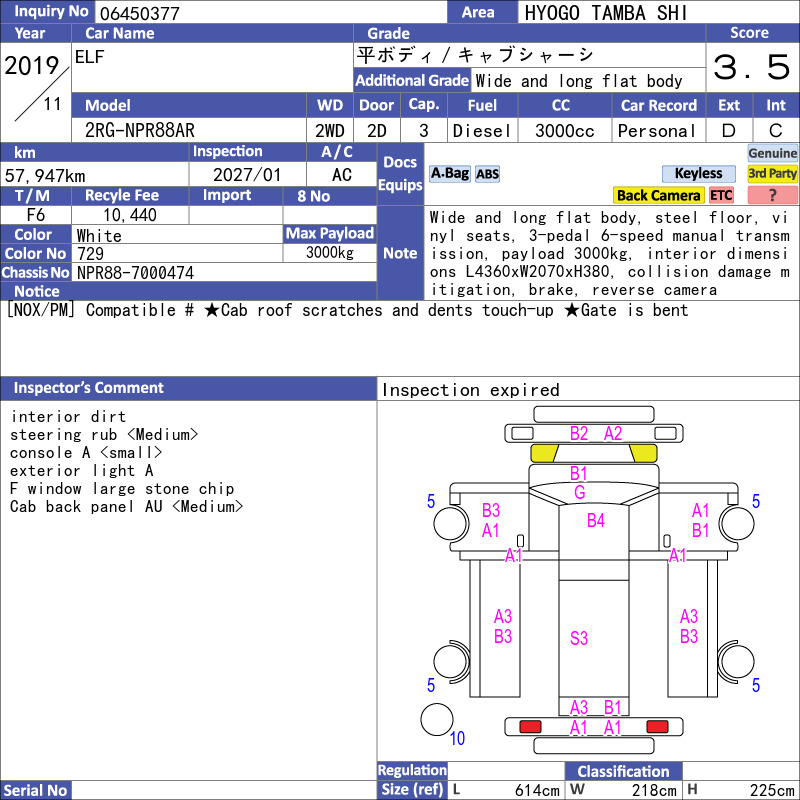Click recycle fee 10,440
Screen dimensions: 800x800
coord(130,215)
